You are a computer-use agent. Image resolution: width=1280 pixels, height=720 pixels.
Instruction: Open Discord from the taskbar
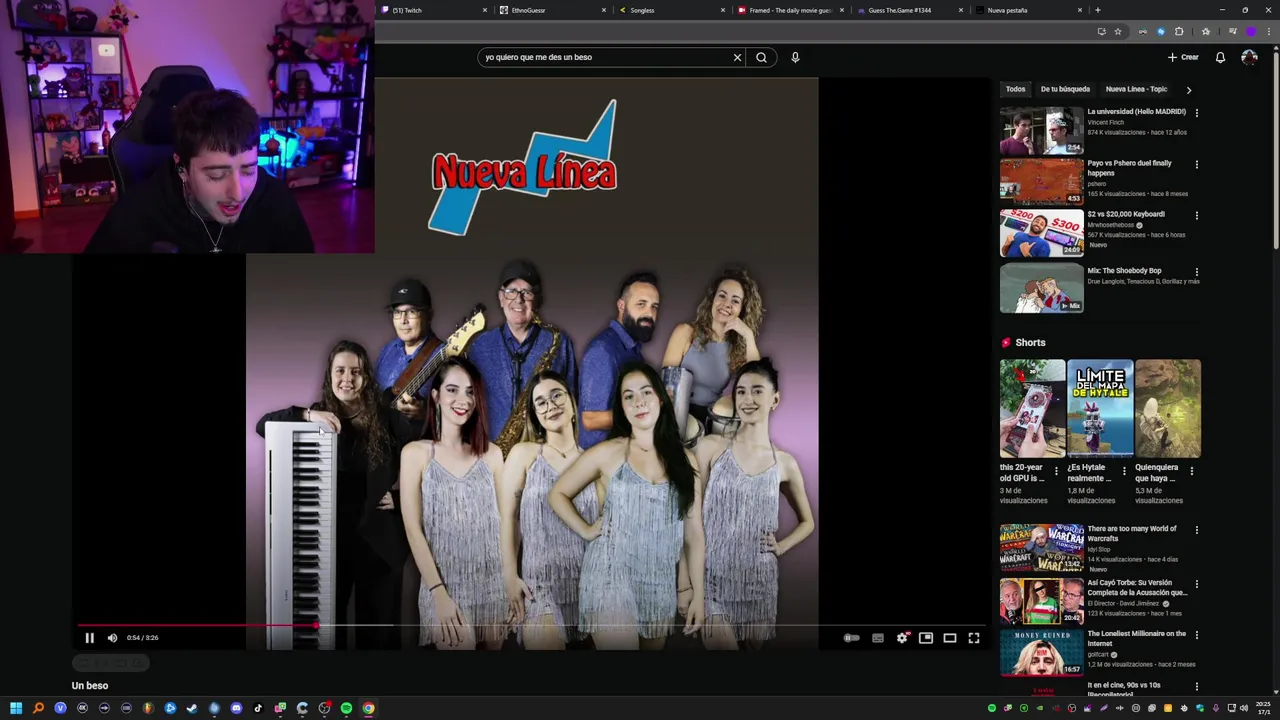(236, 708)
